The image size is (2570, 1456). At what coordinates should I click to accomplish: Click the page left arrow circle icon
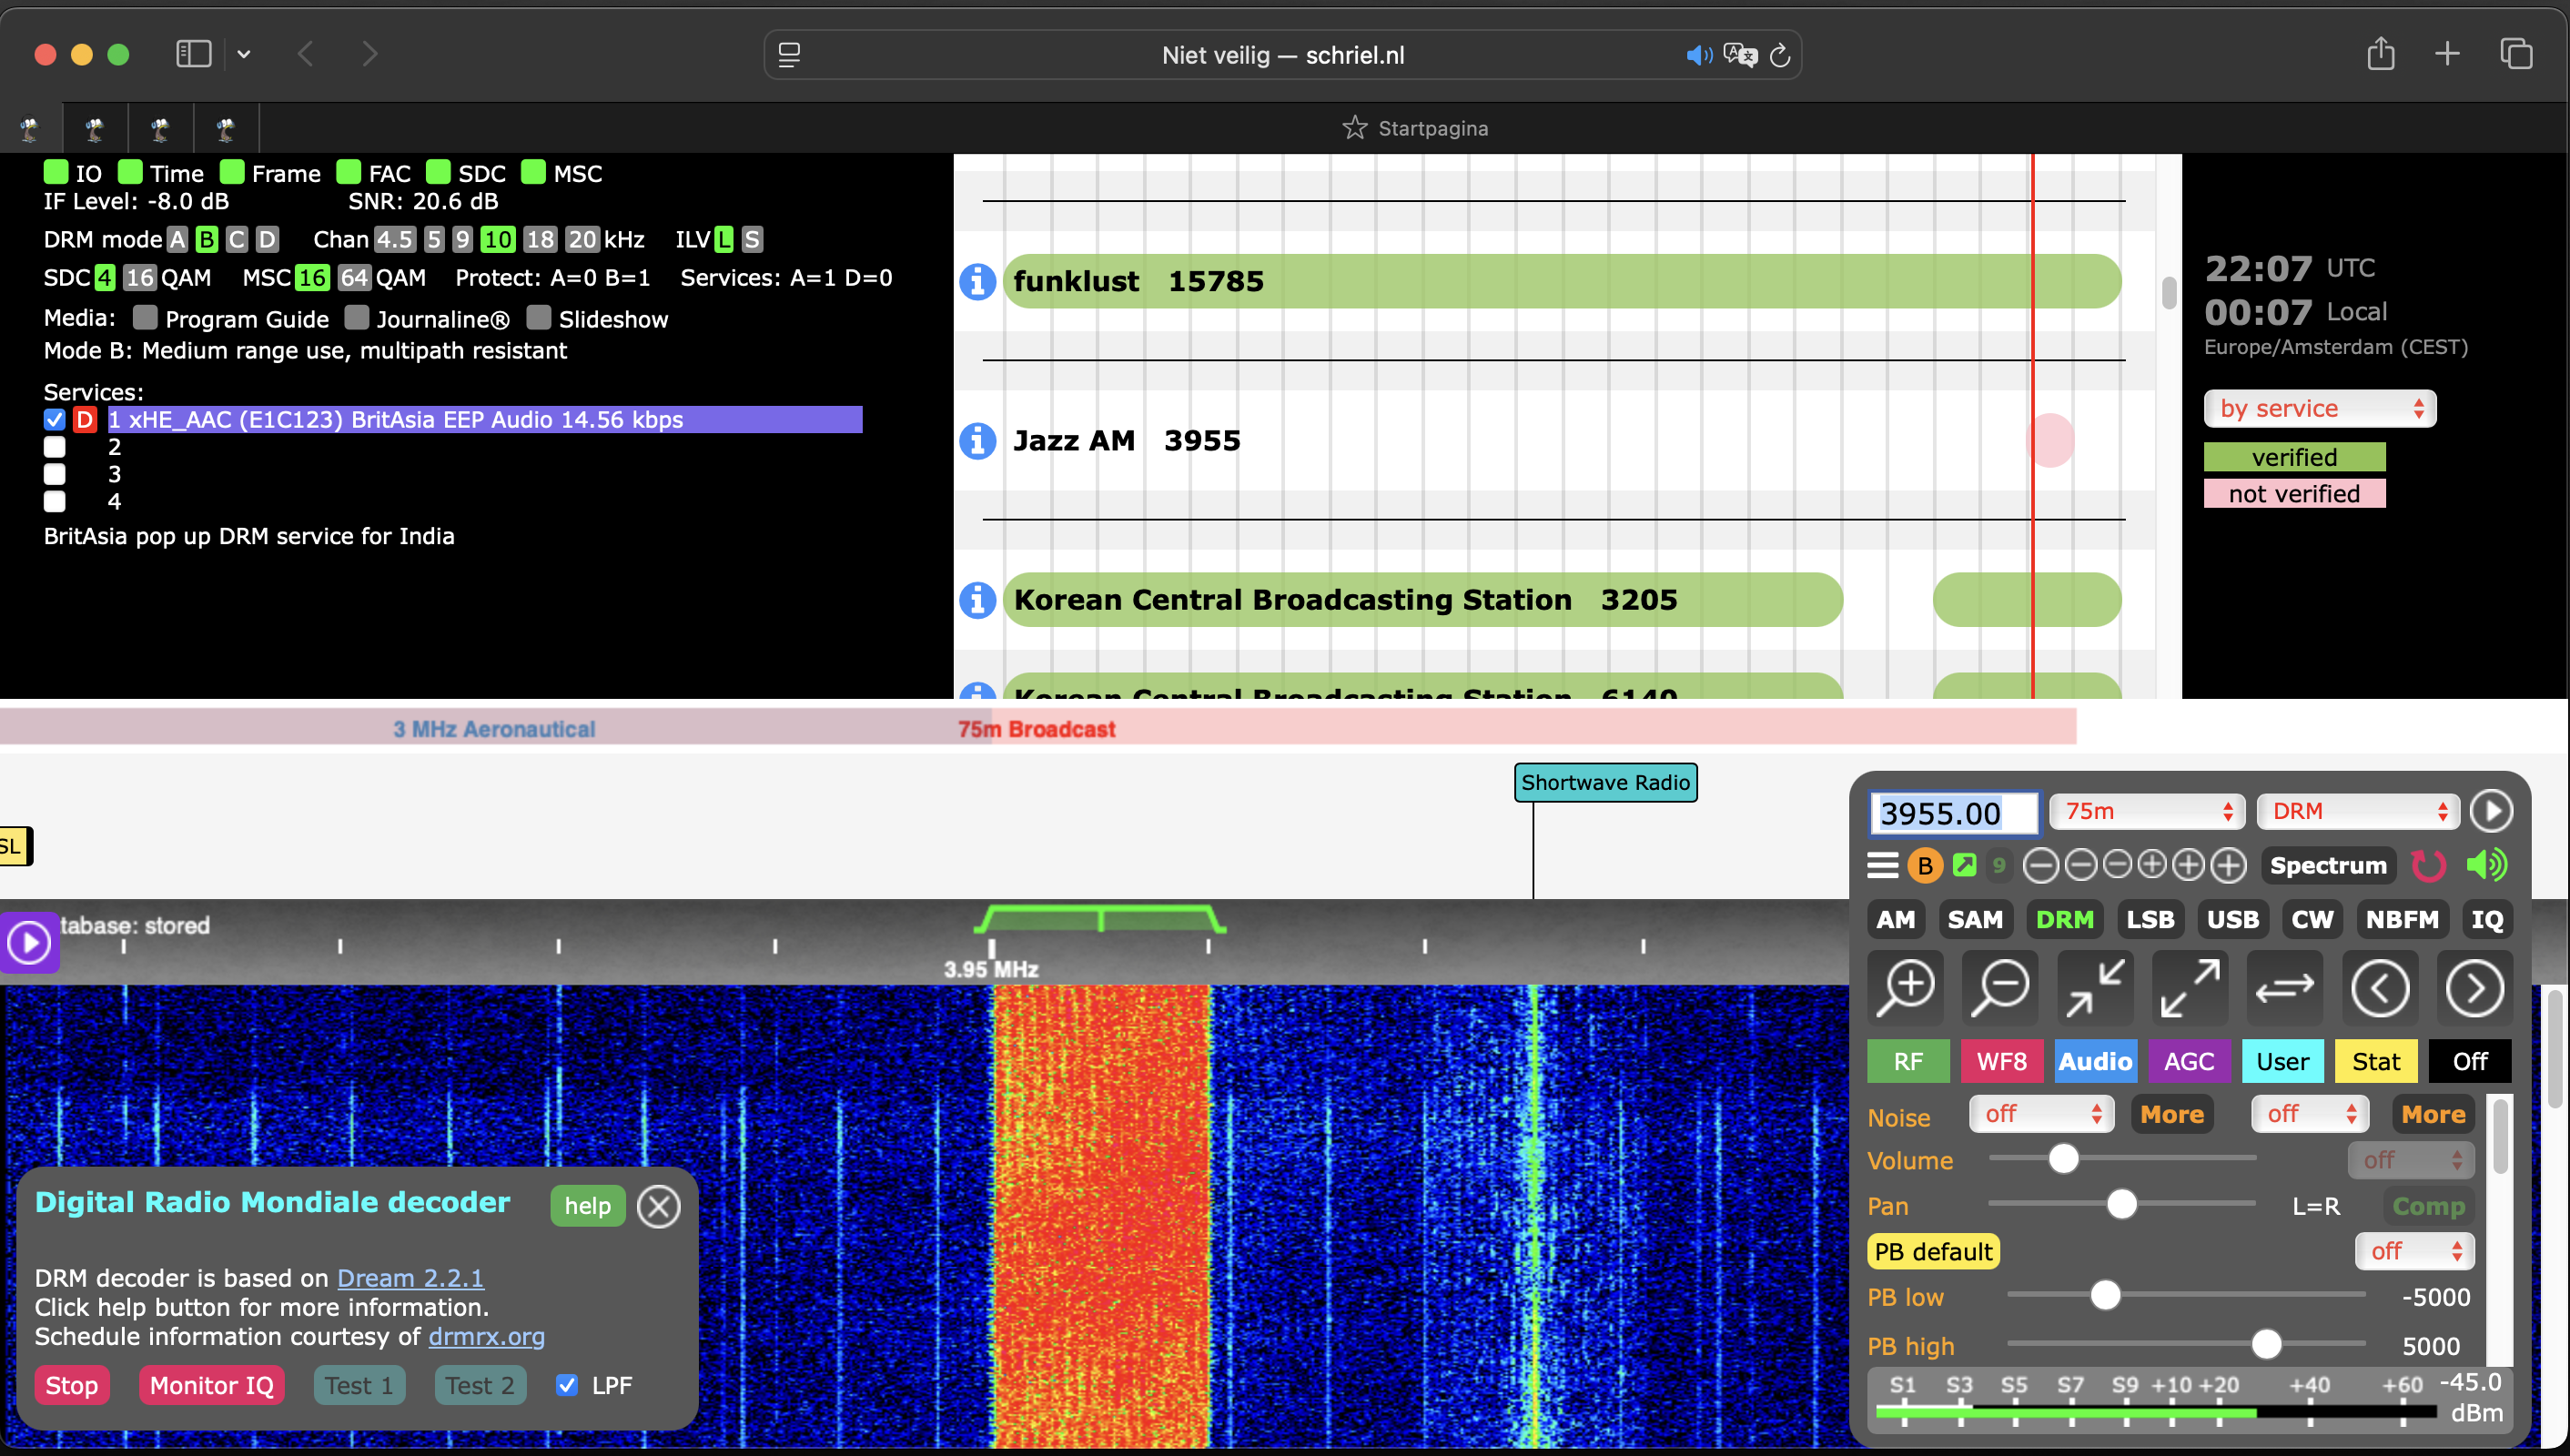(2380, 988)
